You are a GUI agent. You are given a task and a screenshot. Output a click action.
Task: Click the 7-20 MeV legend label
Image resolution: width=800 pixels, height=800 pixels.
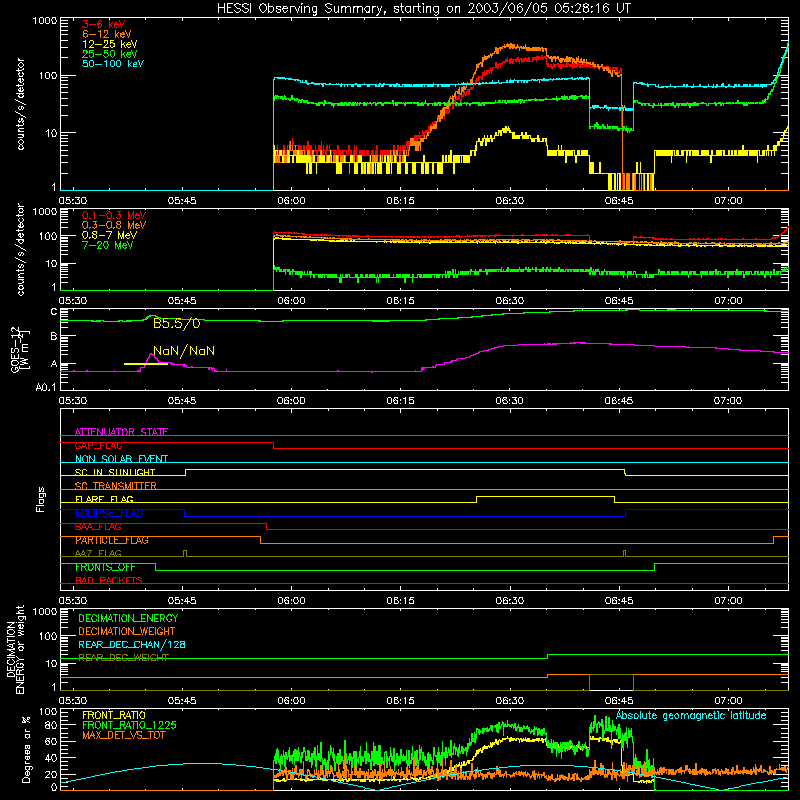point(108,245)
